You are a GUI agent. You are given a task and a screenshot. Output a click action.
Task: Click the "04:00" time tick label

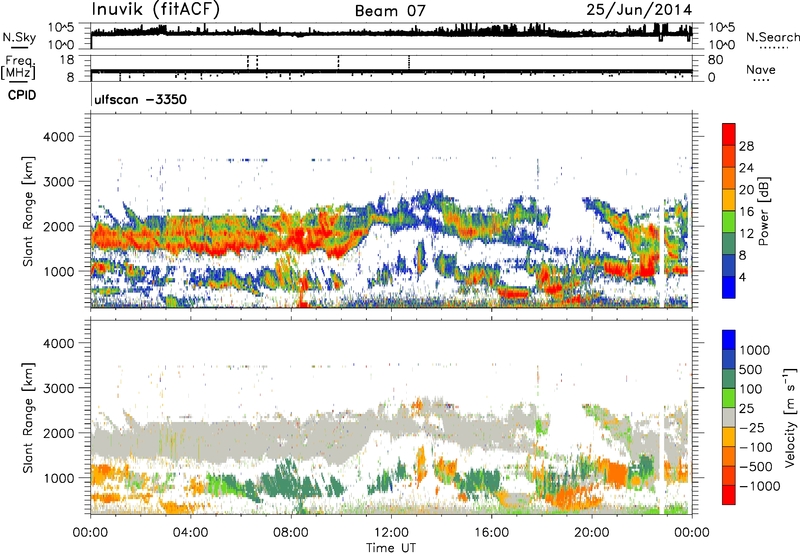(190, 533)
